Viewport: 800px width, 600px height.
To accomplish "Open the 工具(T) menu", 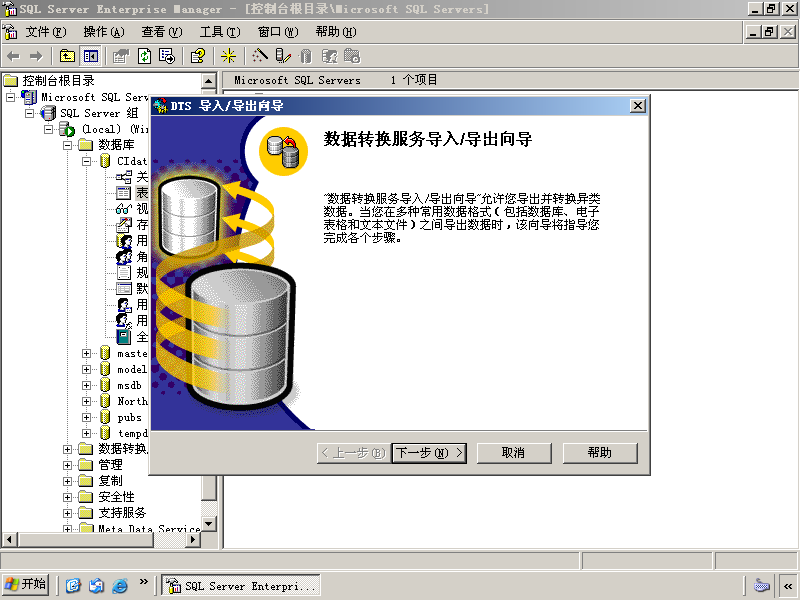I will pyautogui.click(x=220, y=32).
